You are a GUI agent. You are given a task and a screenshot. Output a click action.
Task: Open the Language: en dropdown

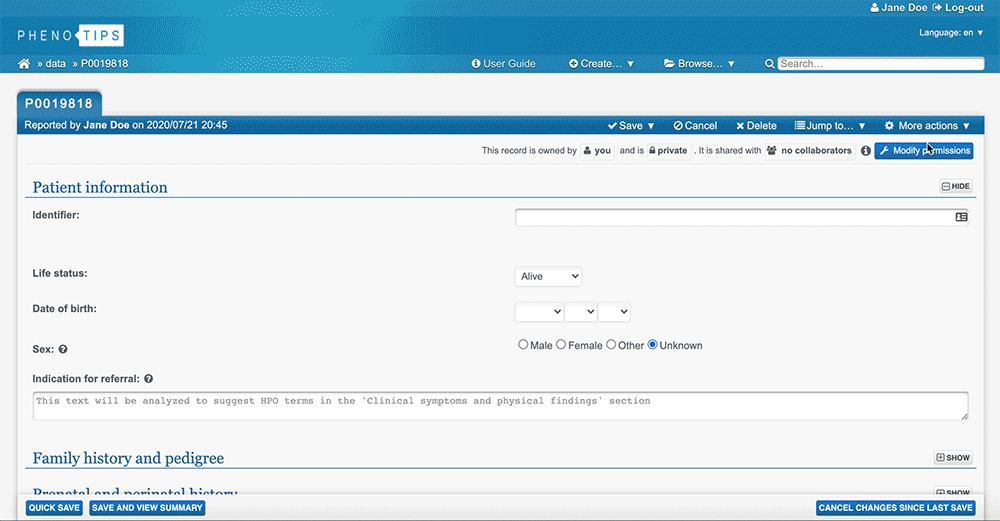click(x=951, y=33)
